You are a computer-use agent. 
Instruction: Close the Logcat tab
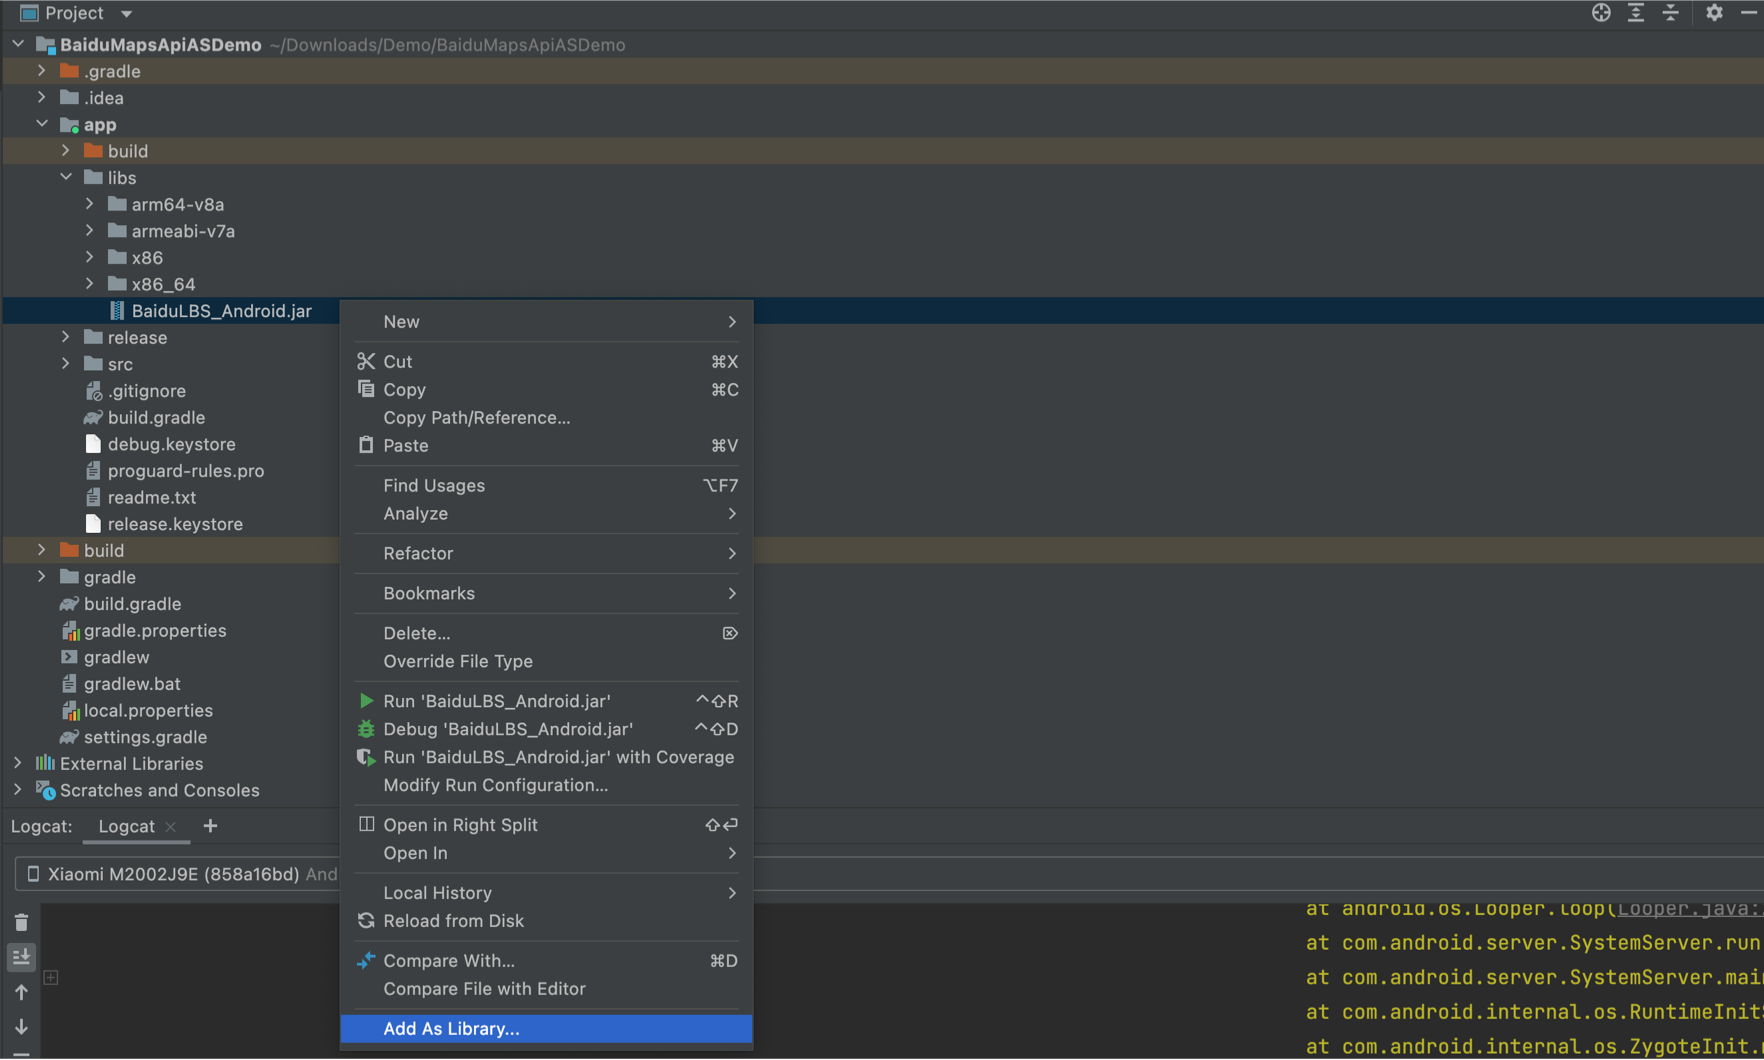pyautogui.click(x=171, y=827)
